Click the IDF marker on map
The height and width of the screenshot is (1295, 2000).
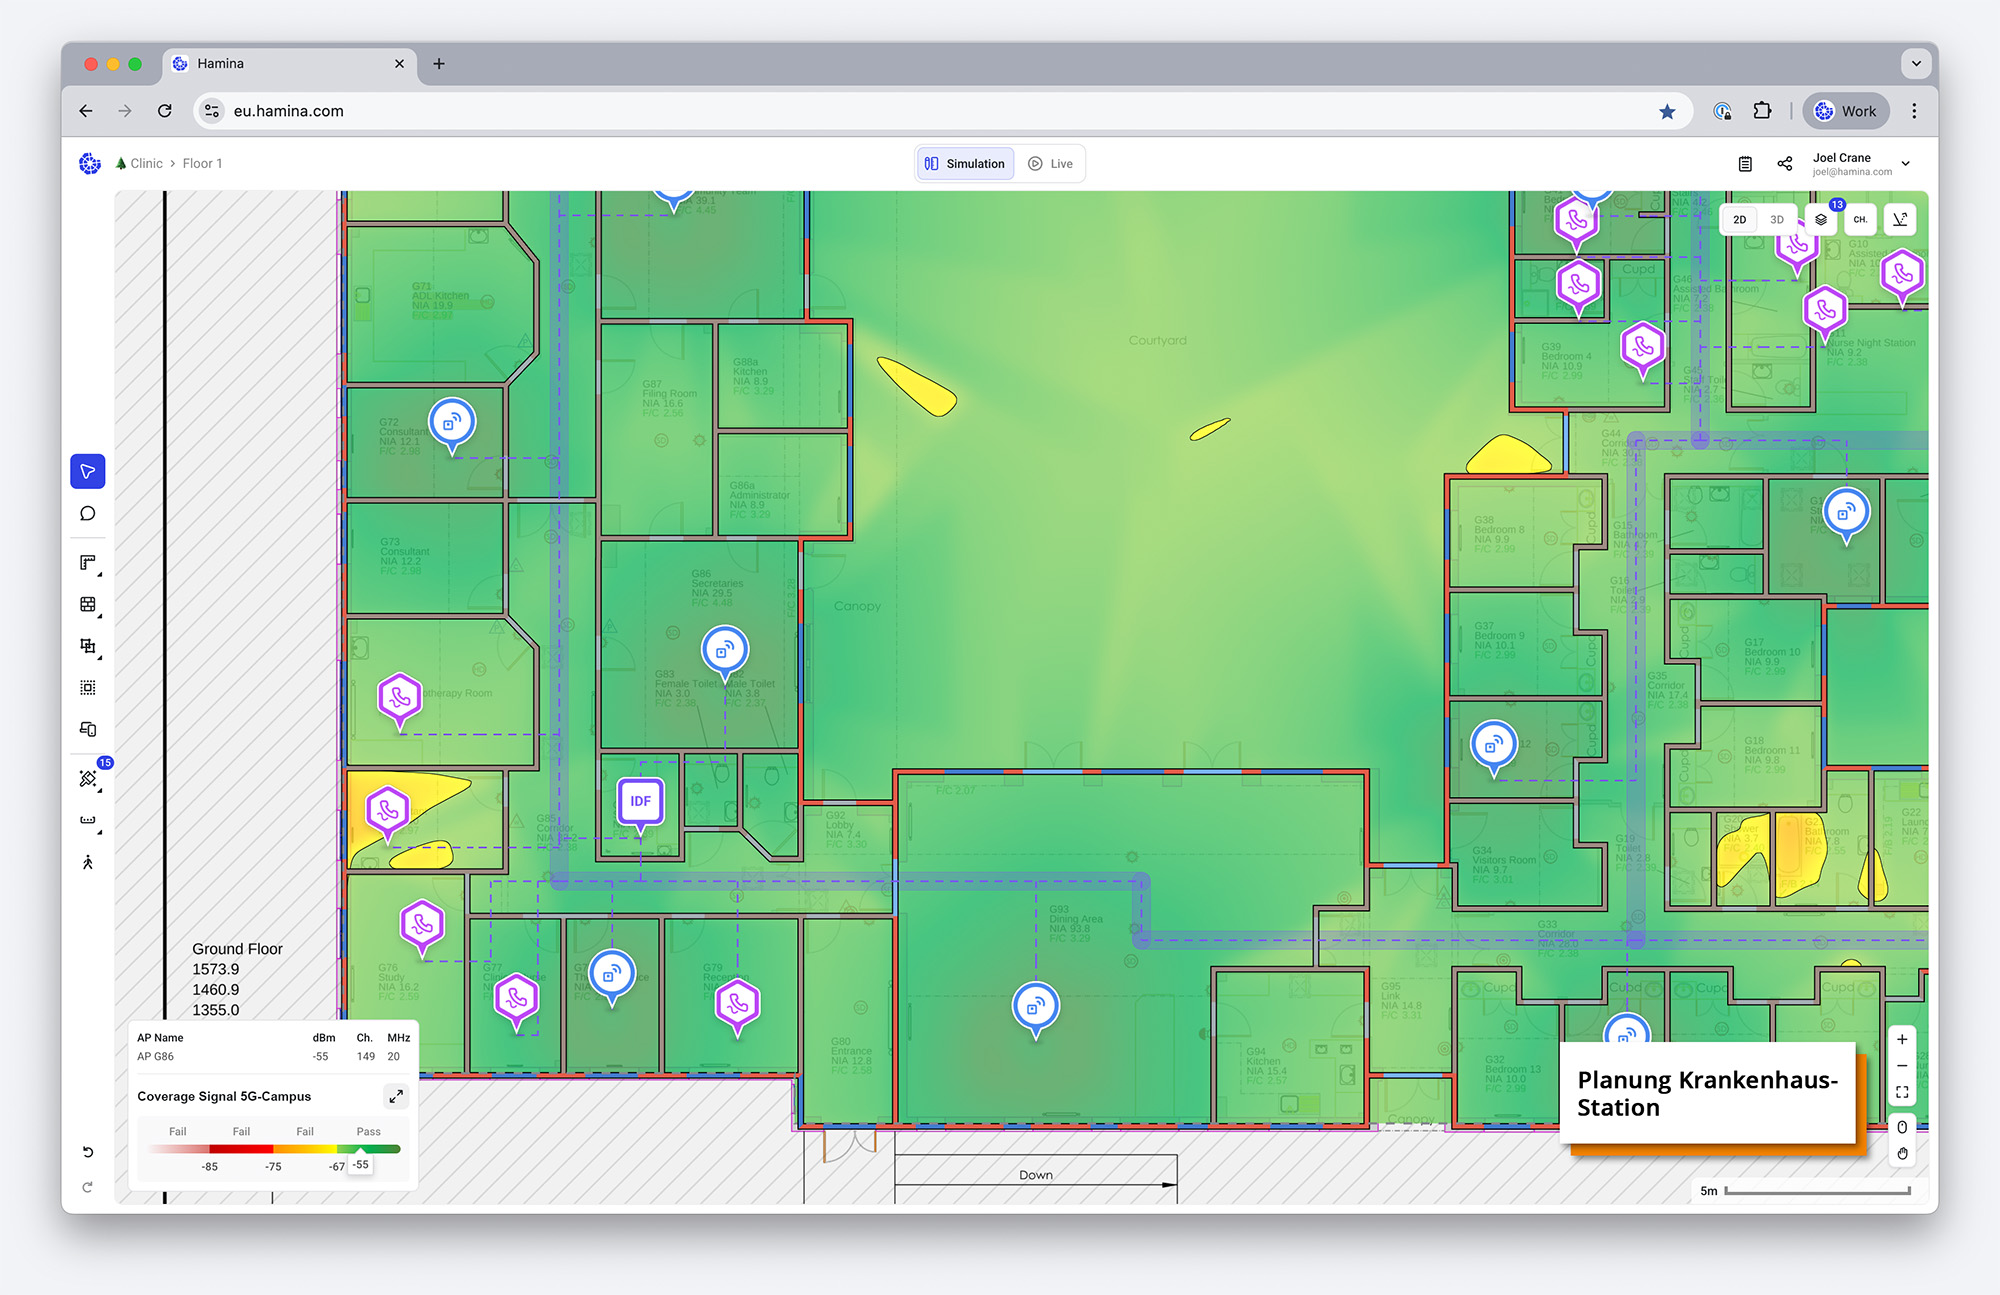click(x=640, y=801)
